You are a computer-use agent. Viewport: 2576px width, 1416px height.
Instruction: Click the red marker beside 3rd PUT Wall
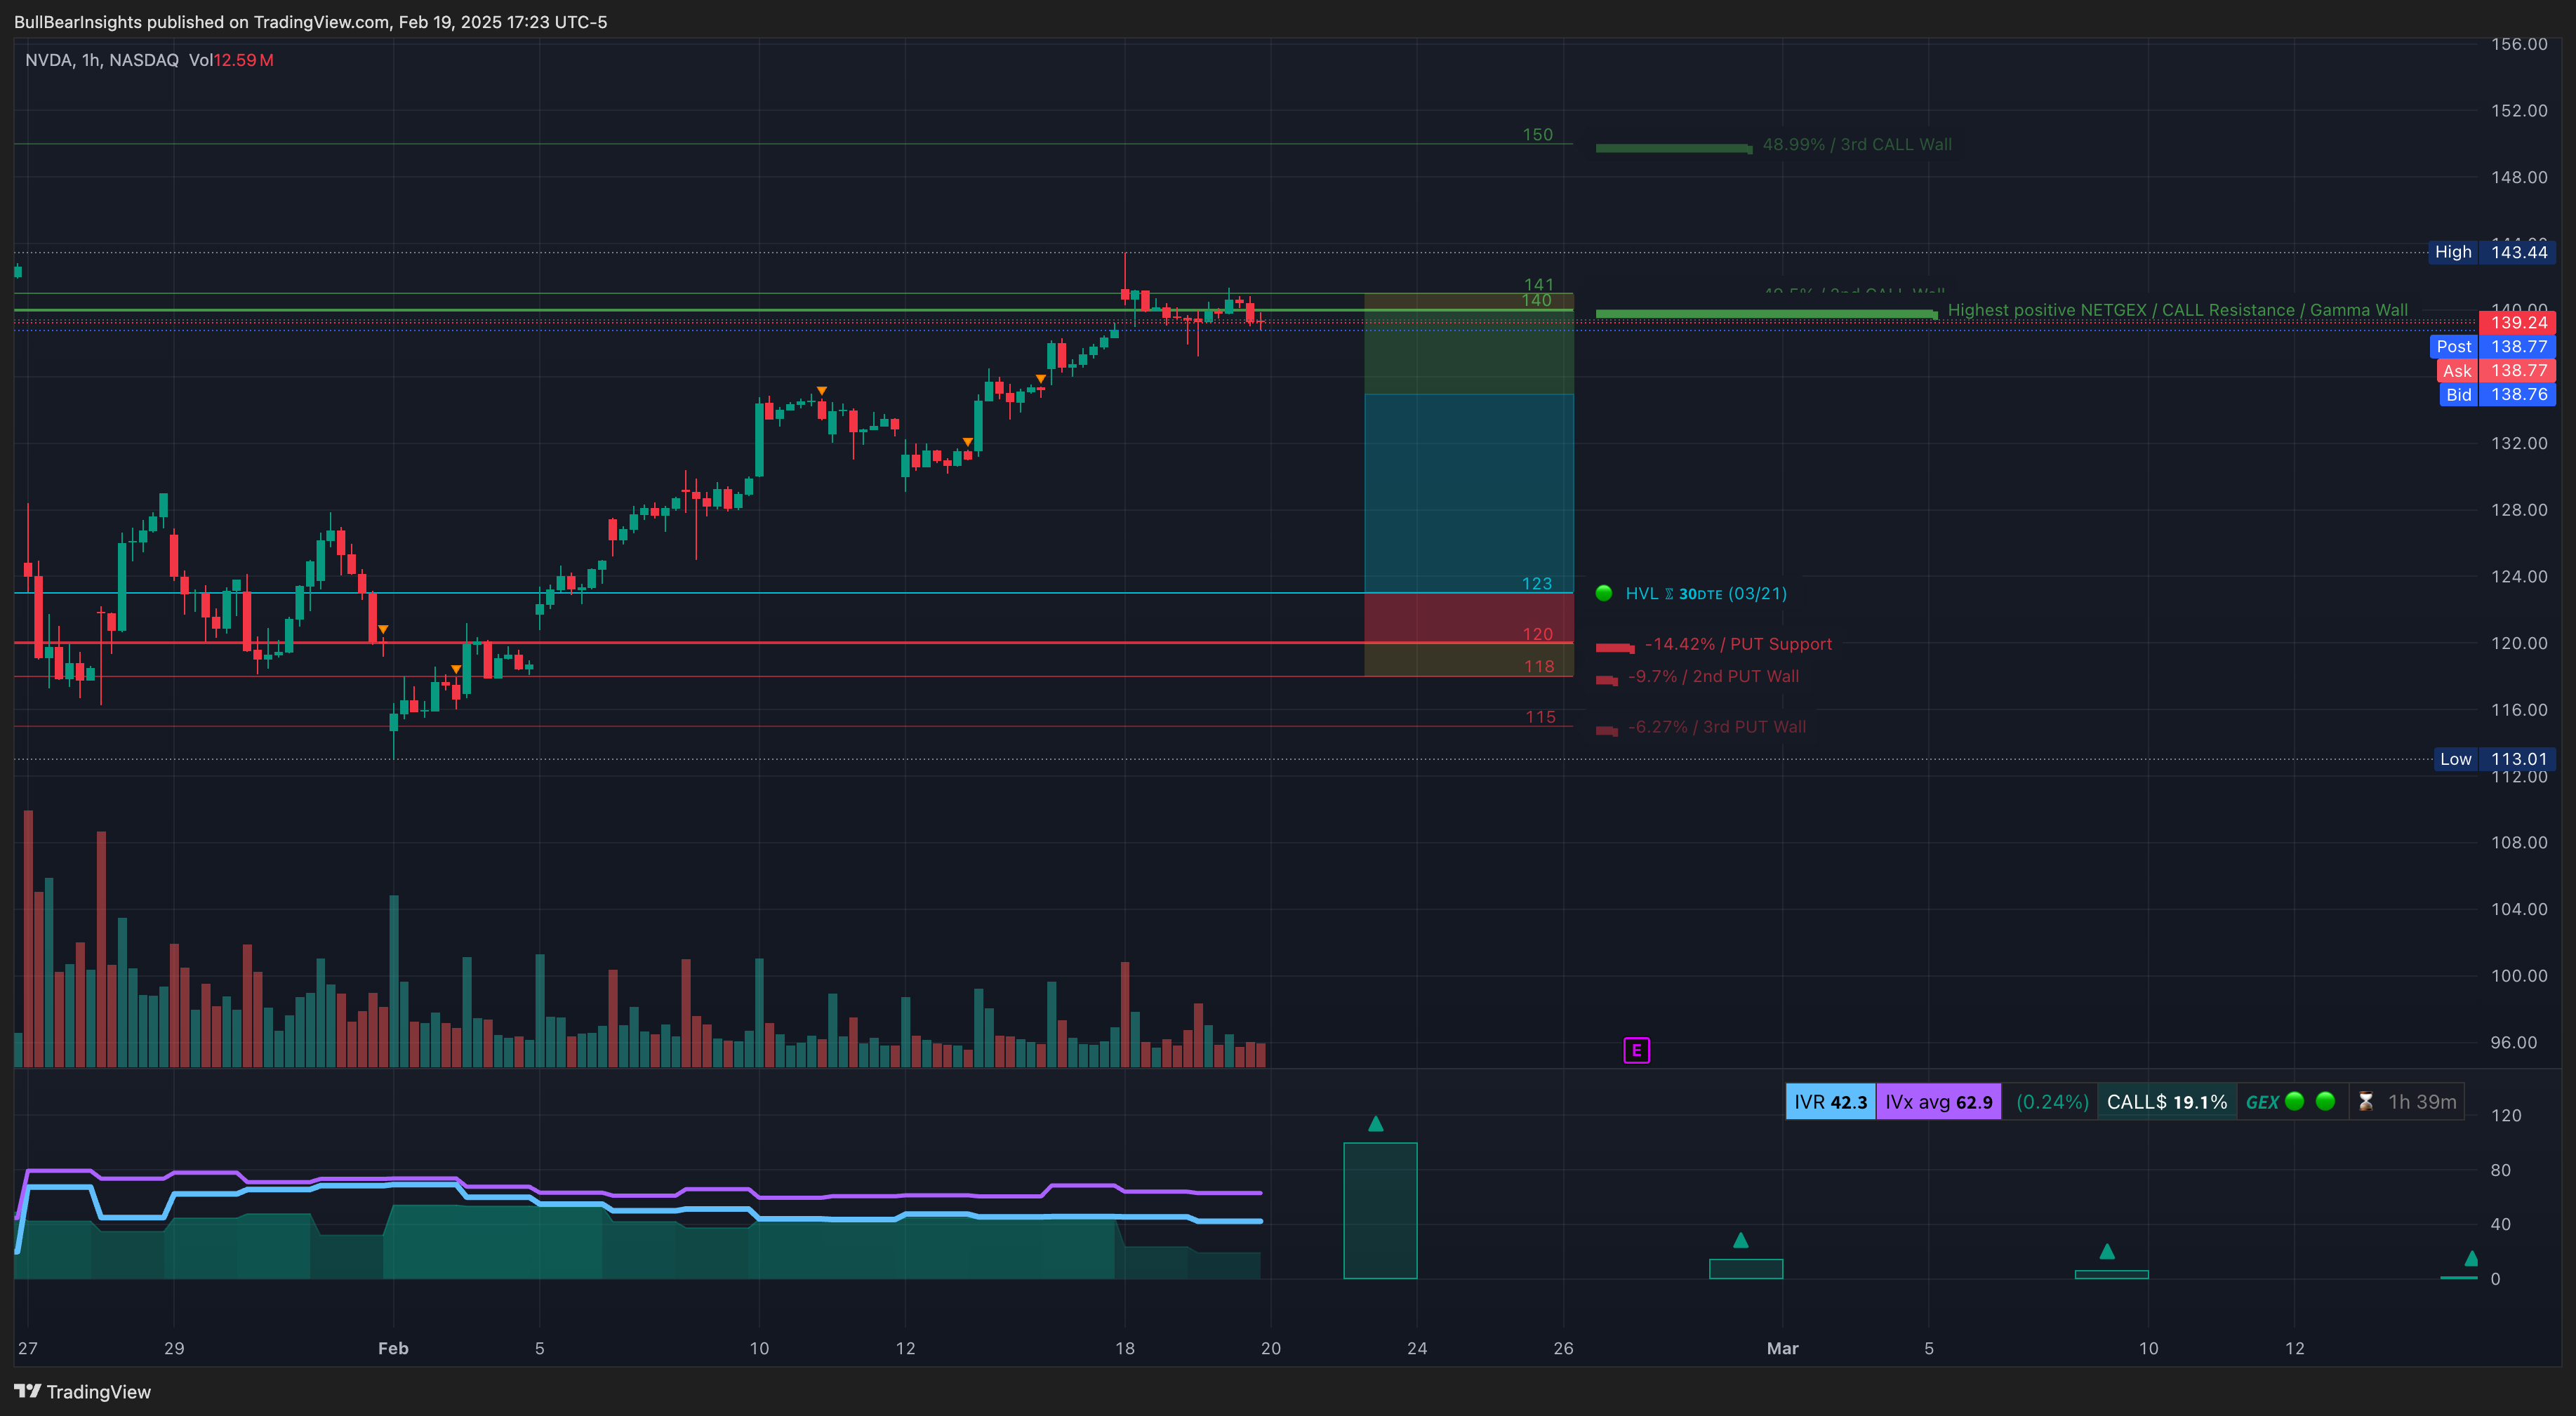[1607, 731]
